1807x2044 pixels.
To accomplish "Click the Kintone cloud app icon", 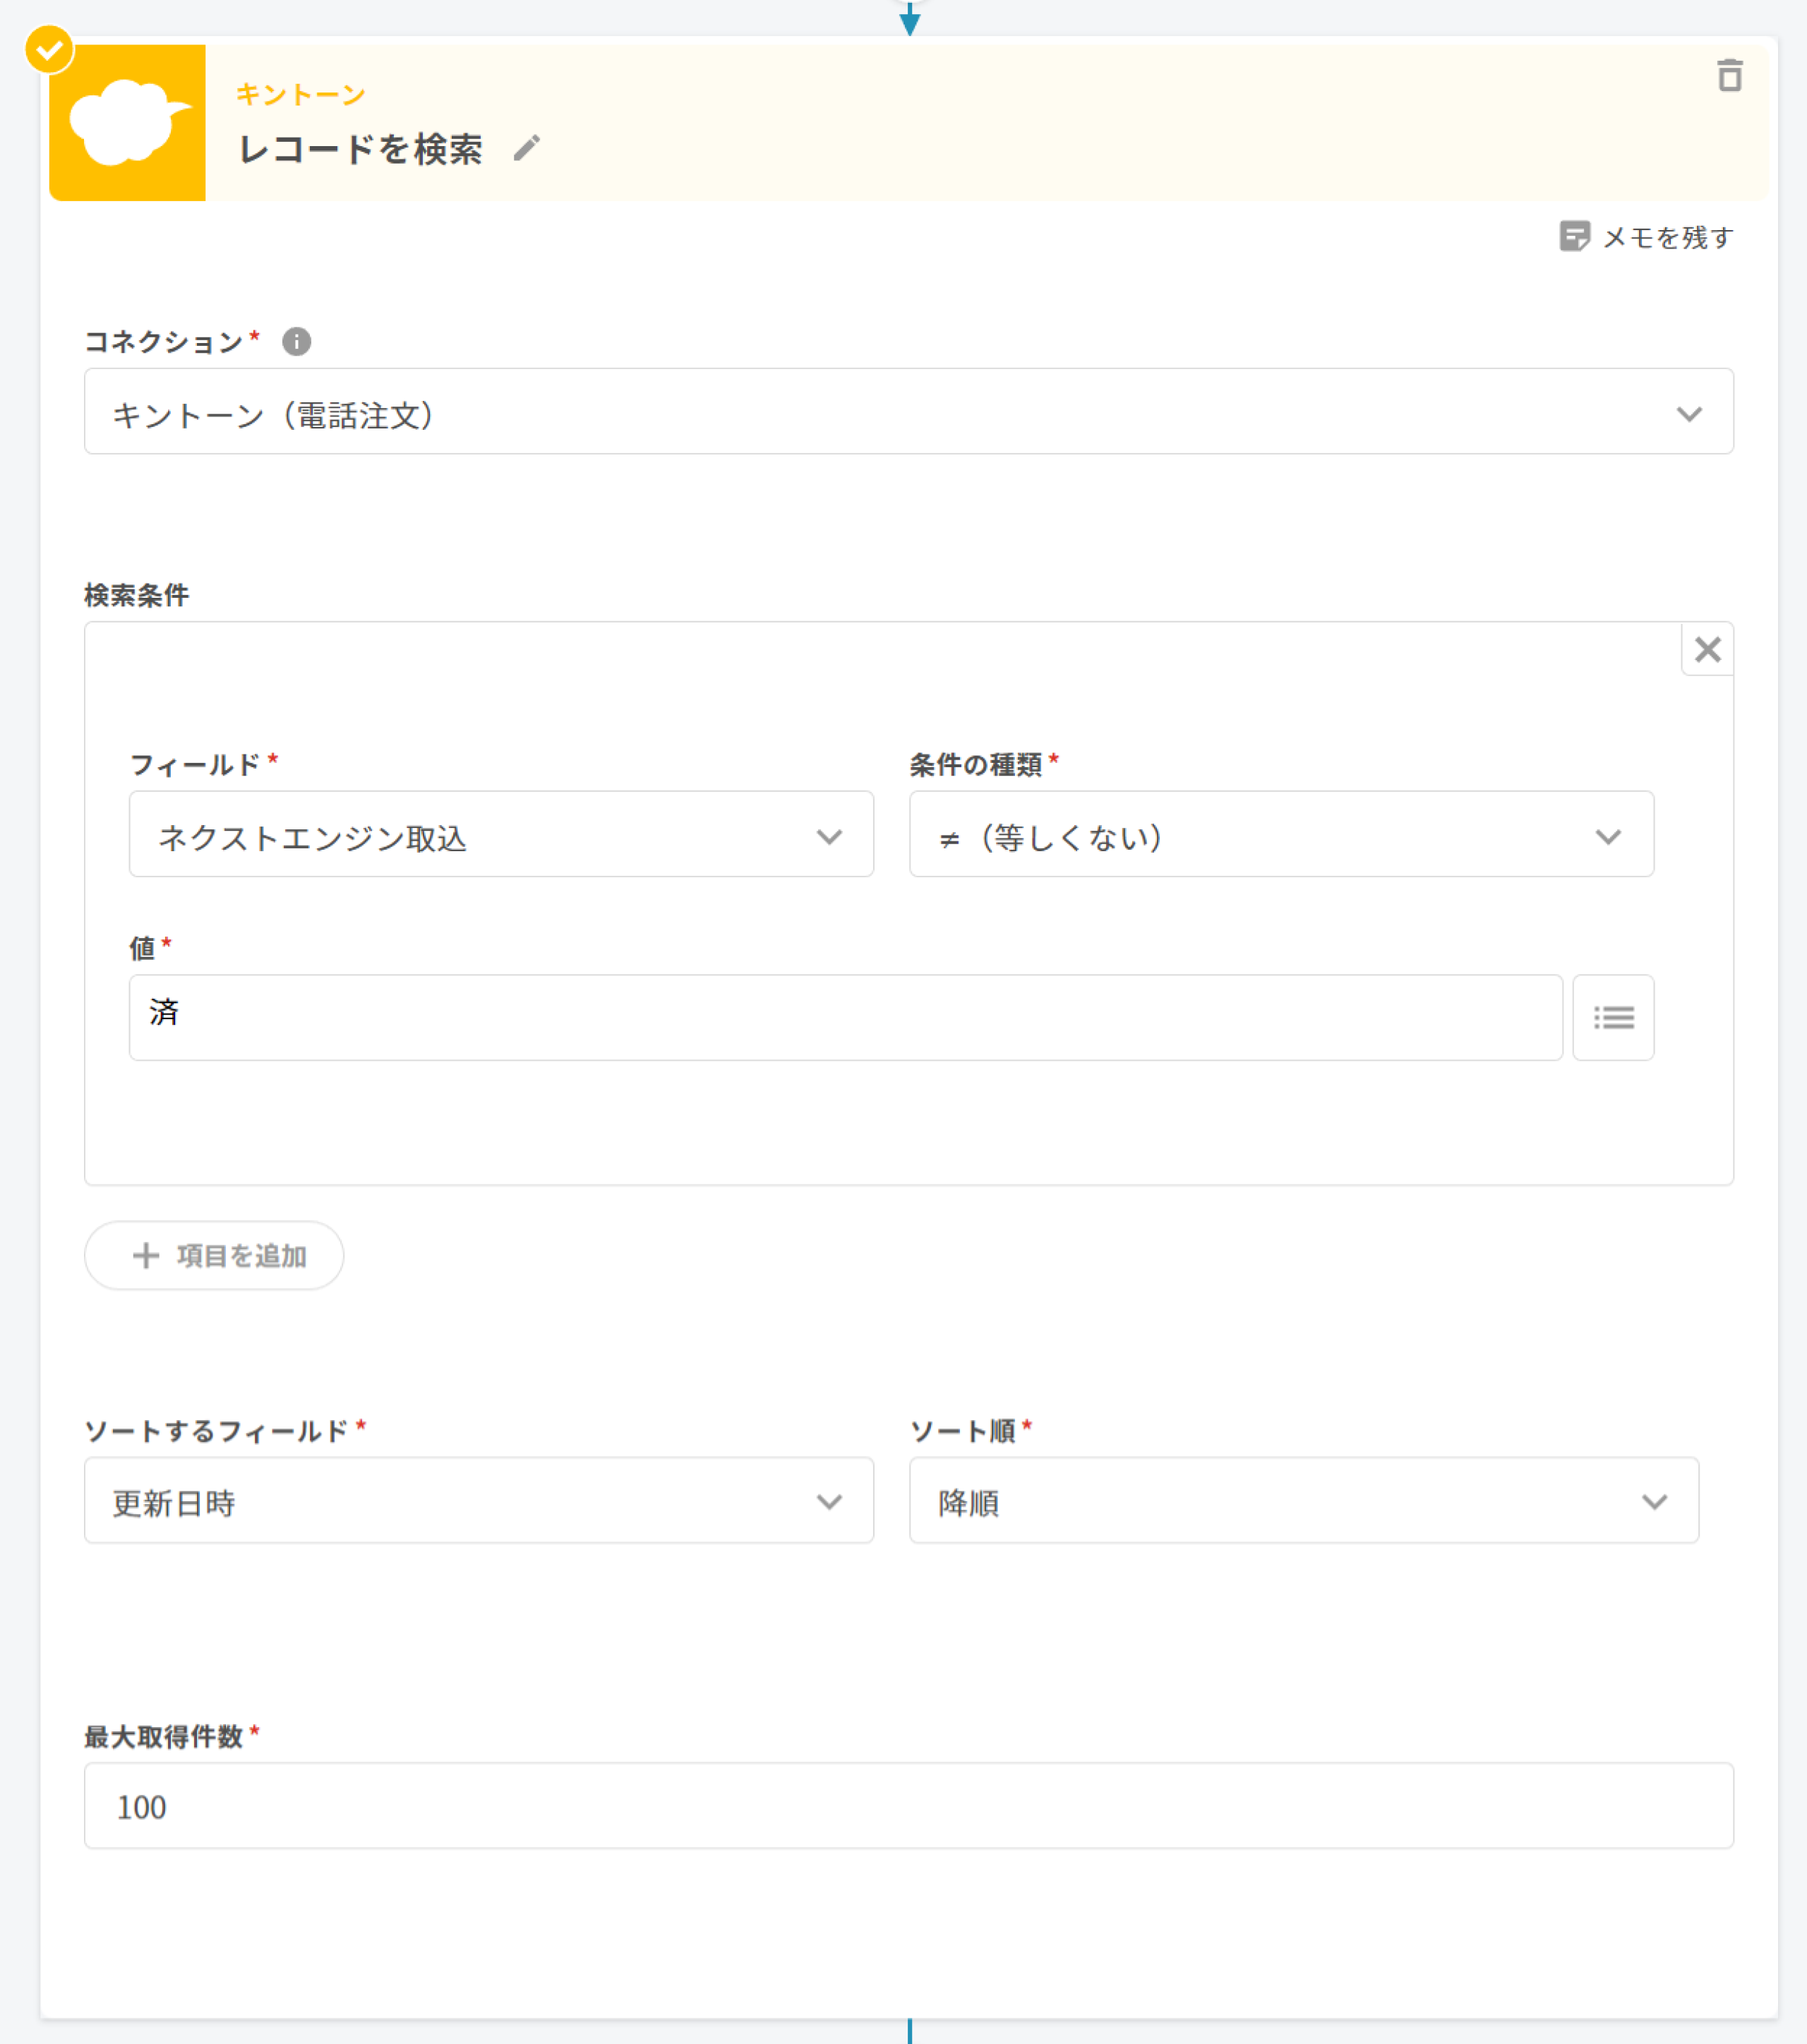I will (128, 123).
